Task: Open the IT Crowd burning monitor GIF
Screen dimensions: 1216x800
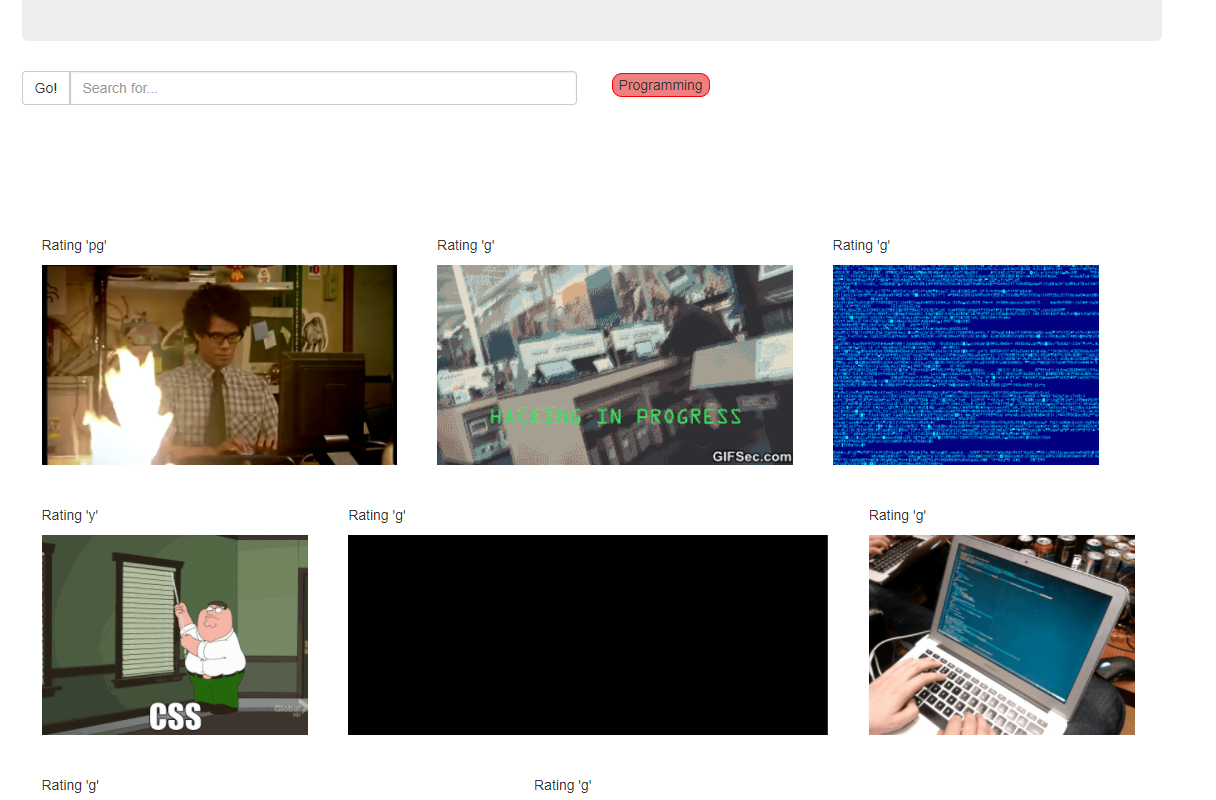Action: [x=219, y=364]
